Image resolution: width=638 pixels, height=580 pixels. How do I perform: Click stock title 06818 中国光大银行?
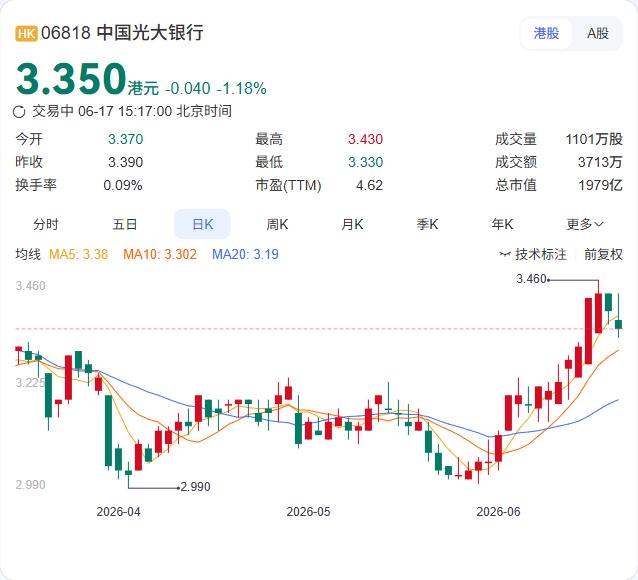pyautogui.click(x=122, y=33)
